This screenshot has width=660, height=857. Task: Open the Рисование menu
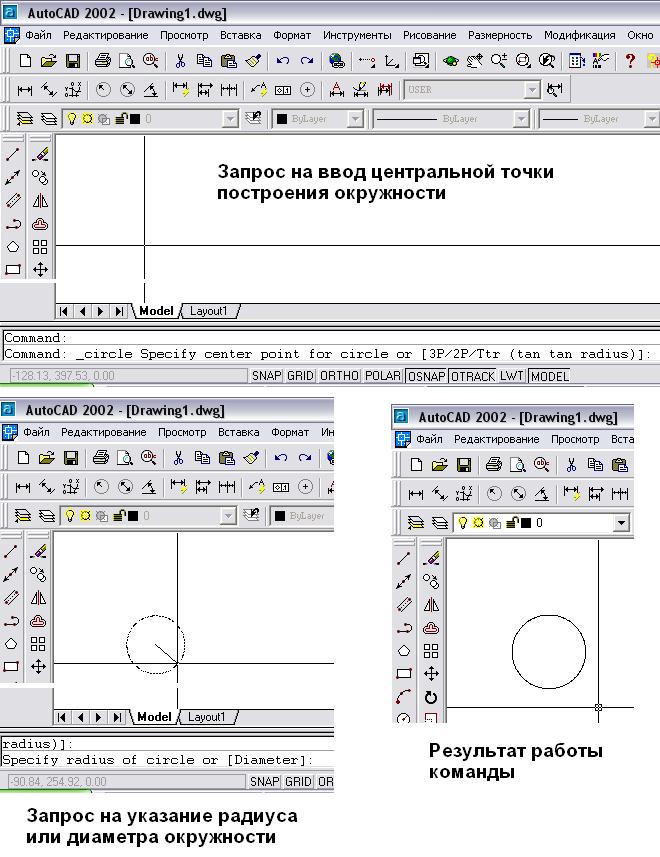[x=429, y=35]
